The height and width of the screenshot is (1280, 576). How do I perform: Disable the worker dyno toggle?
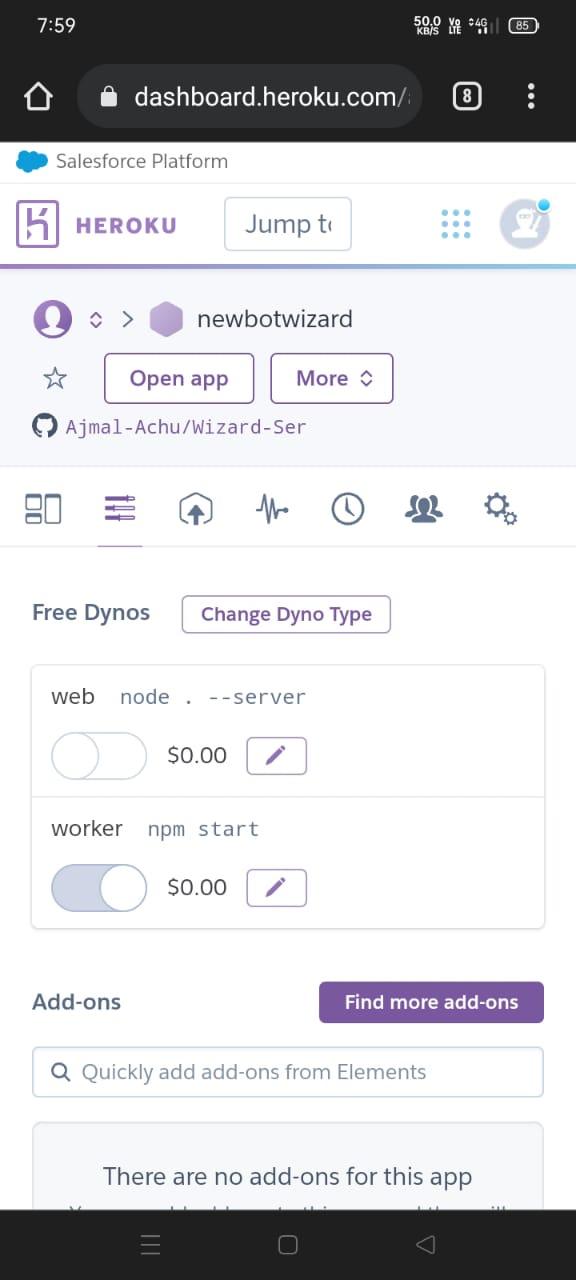click(x=98, y=888)
